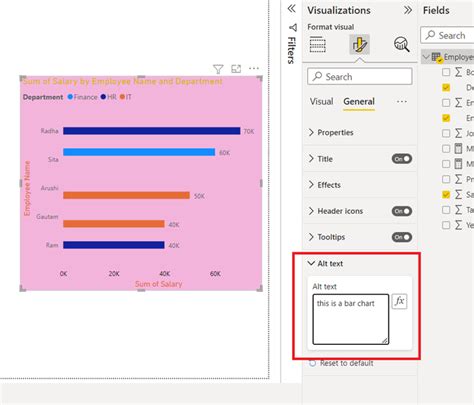
Task: Check the Ta field checkbox
Action: click(x=446, y=210)
